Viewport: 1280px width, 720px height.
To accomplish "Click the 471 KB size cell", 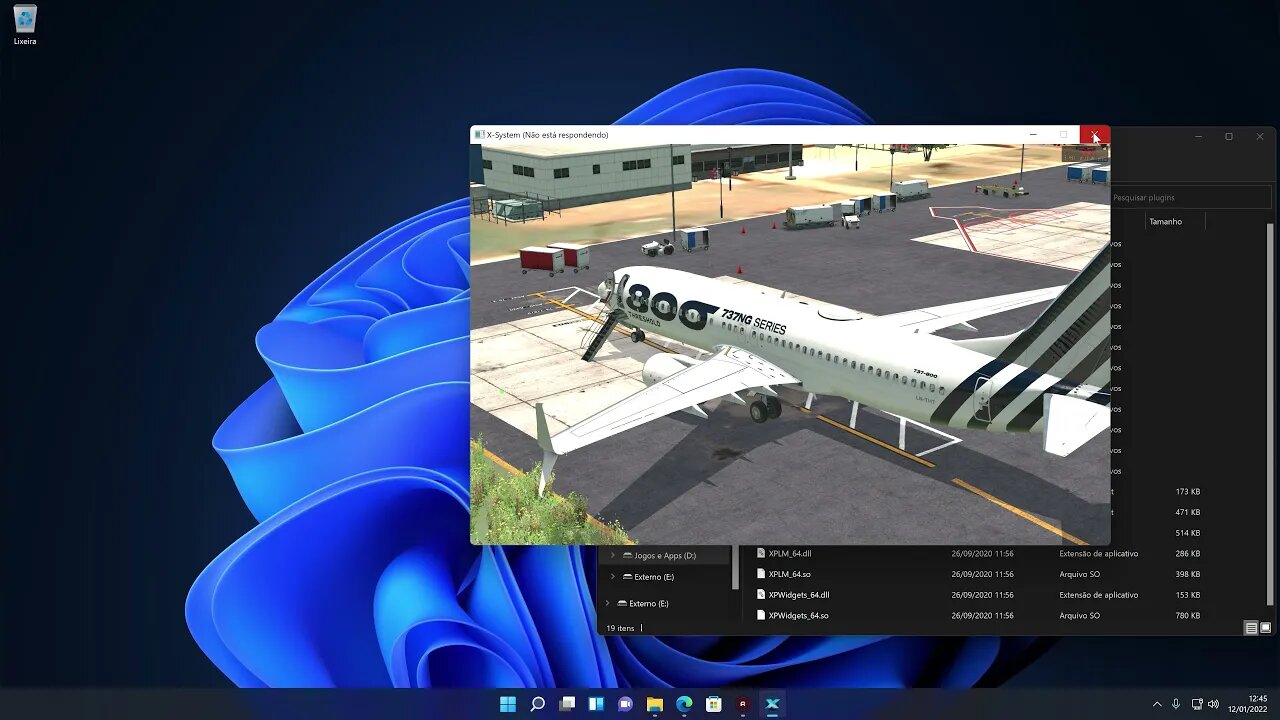I will 1188,512.
